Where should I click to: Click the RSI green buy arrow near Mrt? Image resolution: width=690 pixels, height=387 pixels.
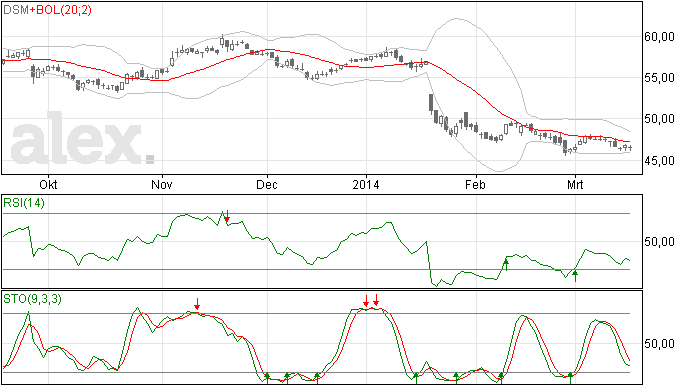click(575, 276)
